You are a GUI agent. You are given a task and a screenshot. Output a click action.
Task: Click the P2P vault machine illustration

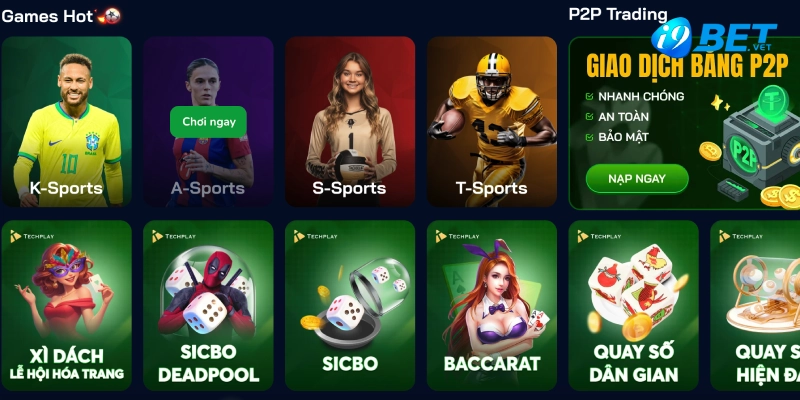tap(760, 140)
